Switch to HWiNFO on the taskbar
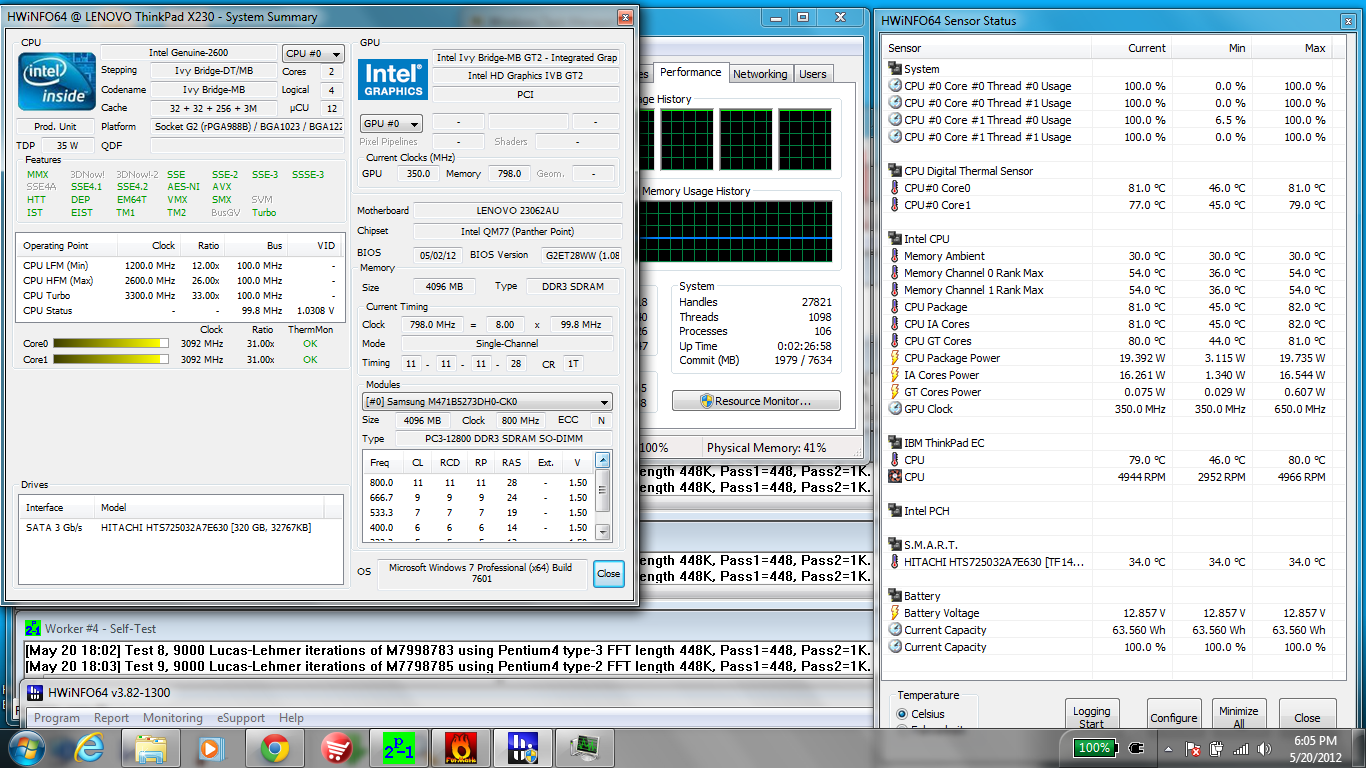The image size is (1366, 768). [x=523, y=747]
